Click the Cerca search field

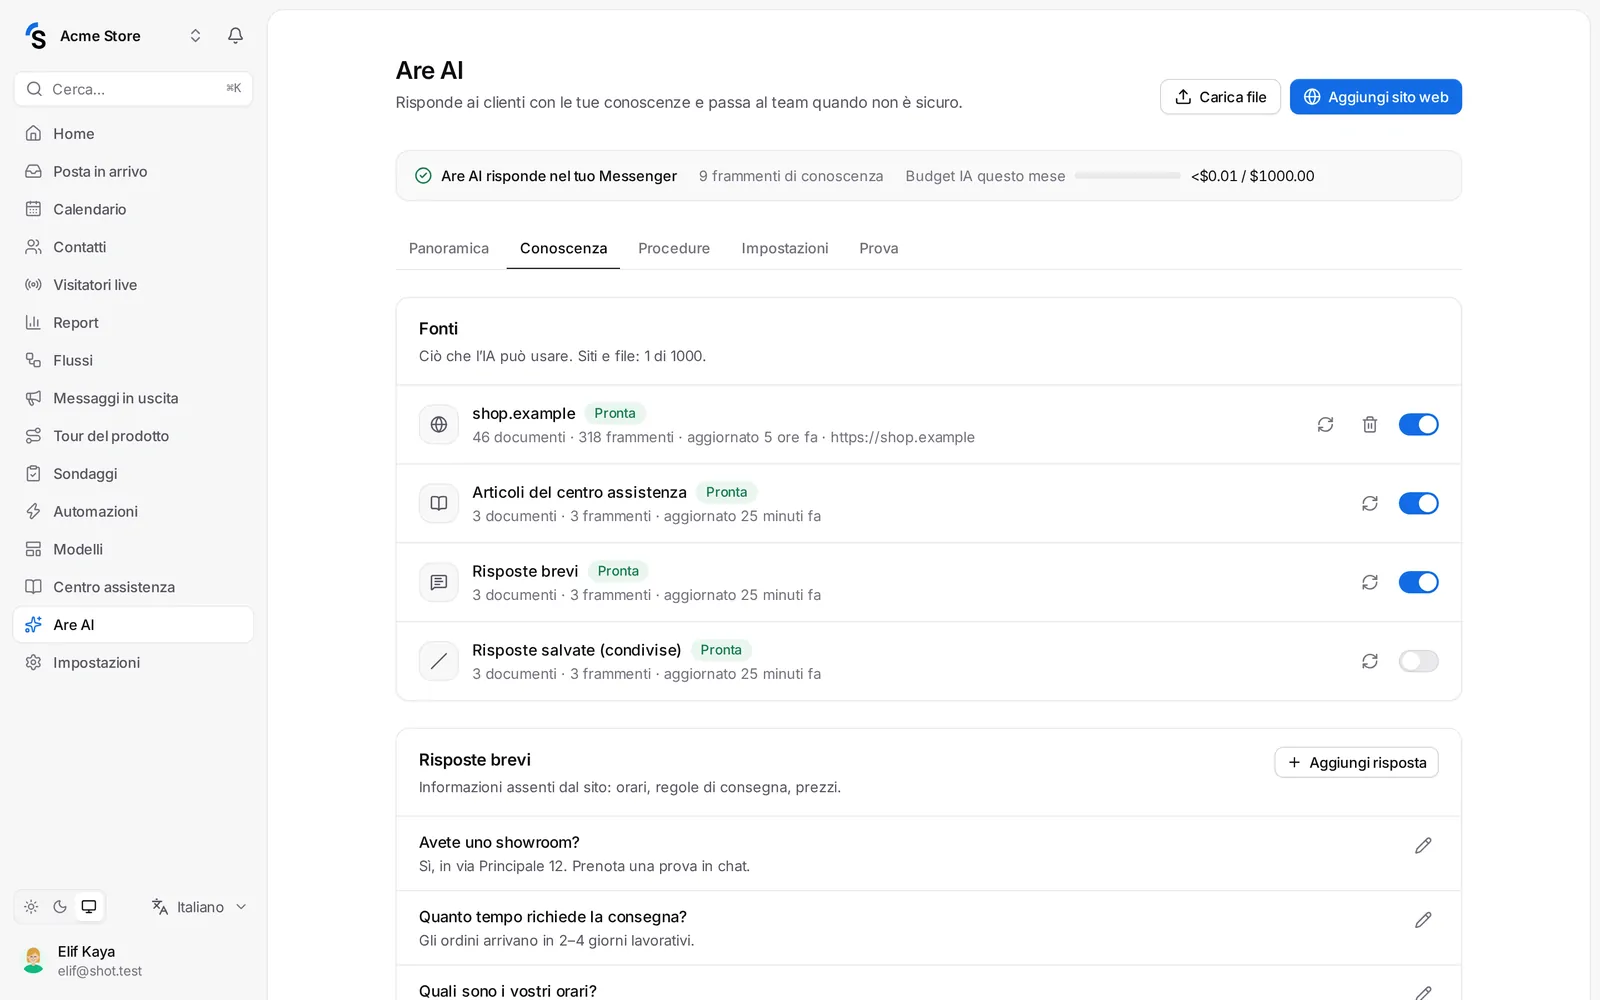[133, 89]
